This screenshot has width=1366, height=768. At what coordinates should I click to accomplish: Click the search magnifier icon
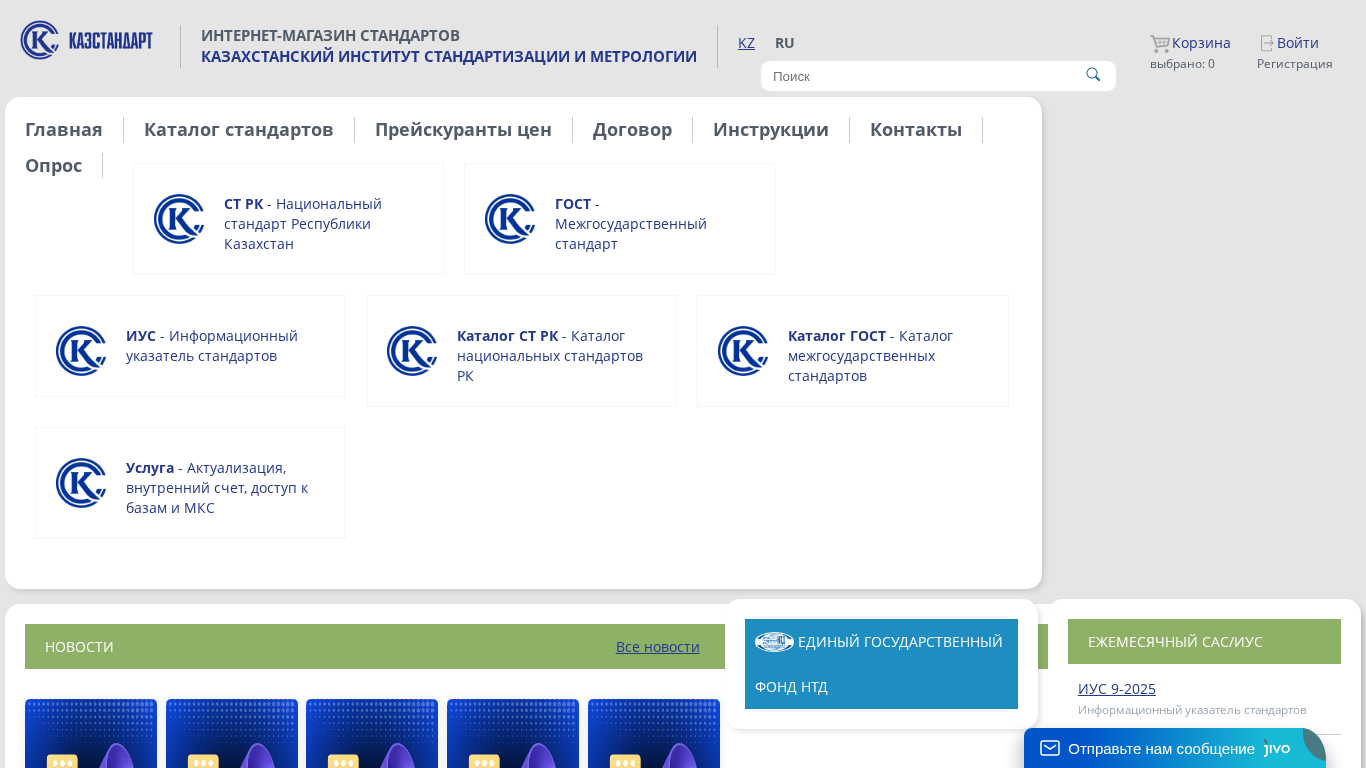click(1093, 75)
